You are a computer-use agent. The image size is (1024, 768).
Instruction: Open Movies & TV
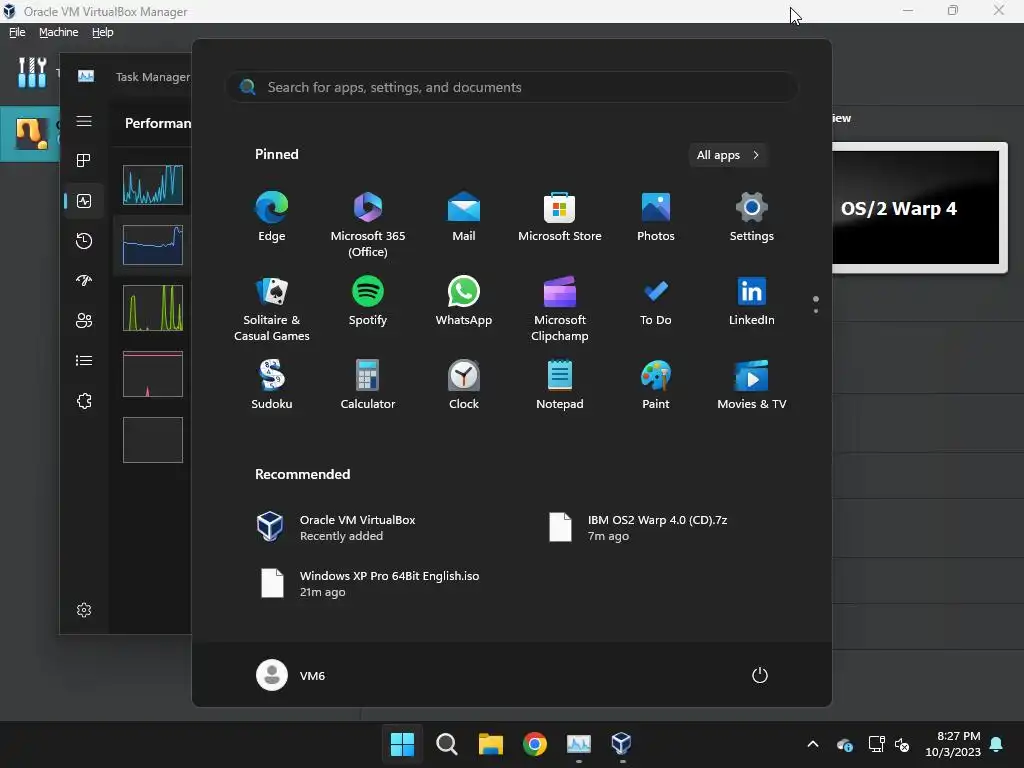(752, 385)
